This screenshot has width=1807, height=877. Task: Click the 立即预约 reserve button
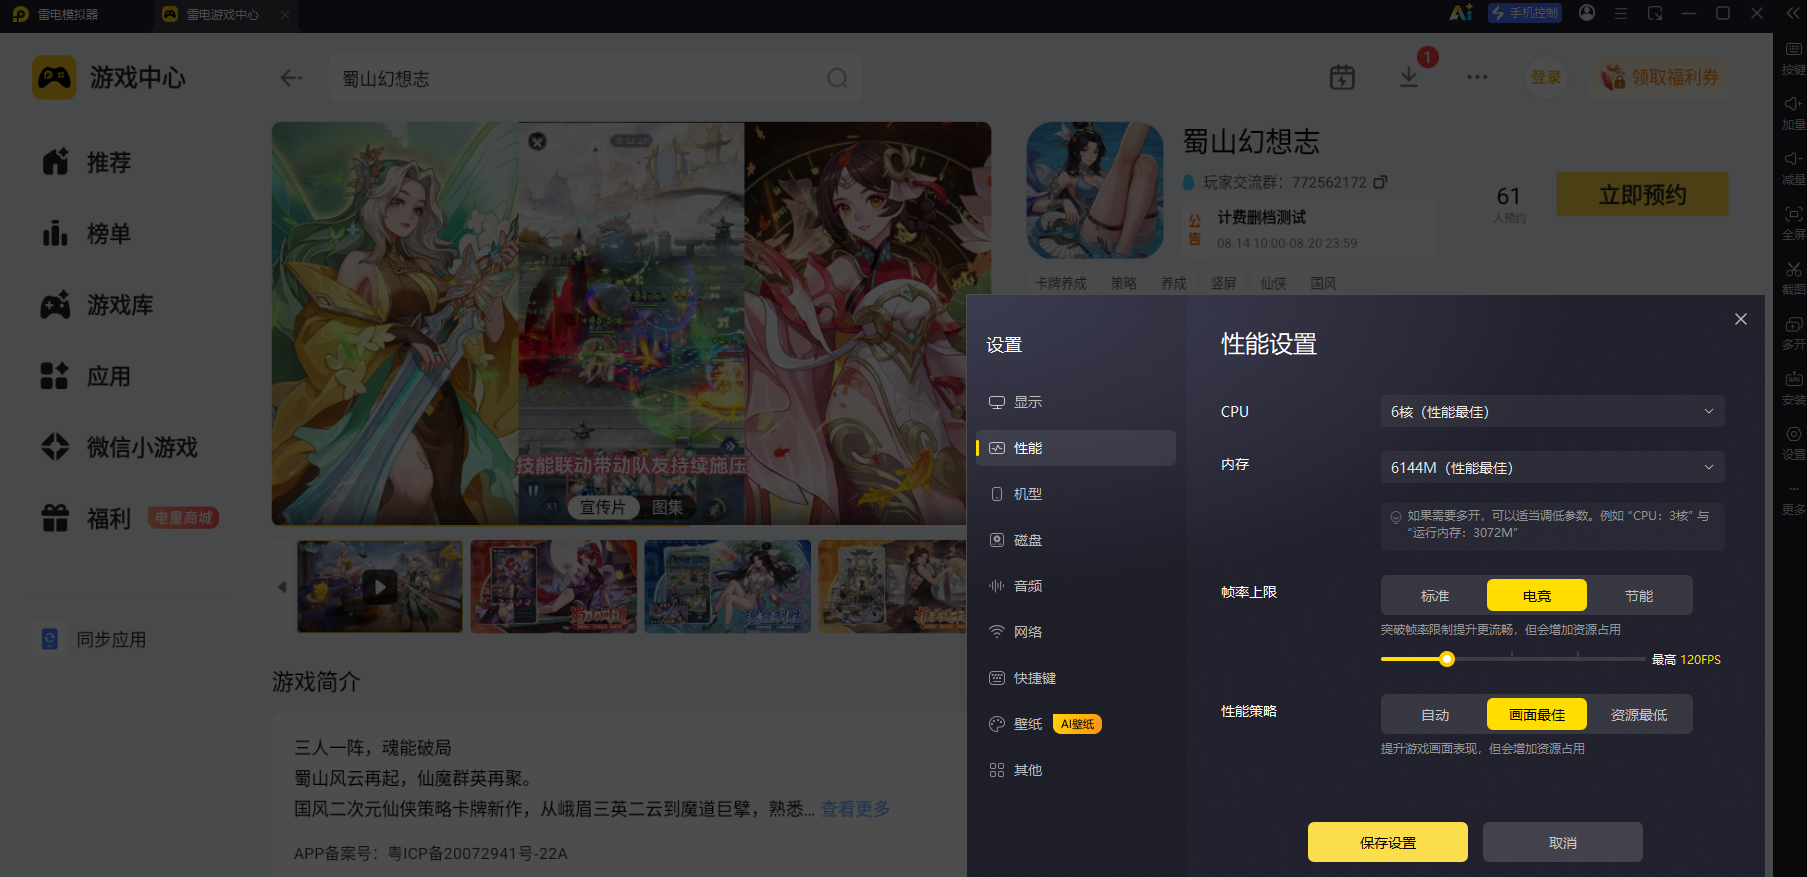(x=1642, y=194)
